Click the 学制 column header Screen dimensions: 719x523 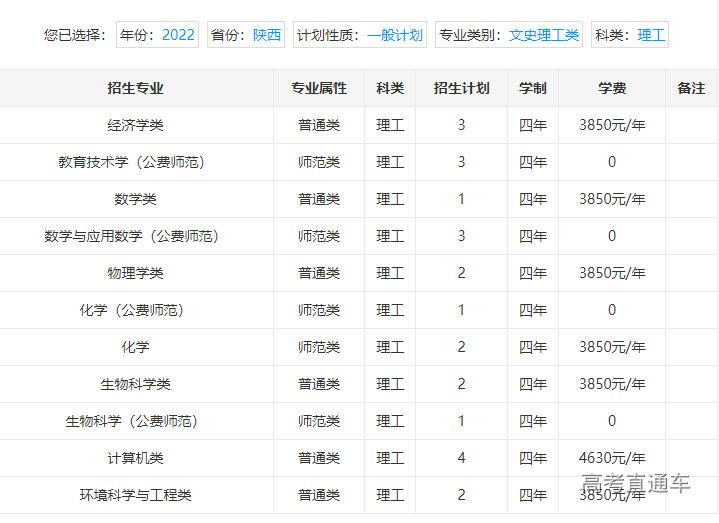(533, 88)
